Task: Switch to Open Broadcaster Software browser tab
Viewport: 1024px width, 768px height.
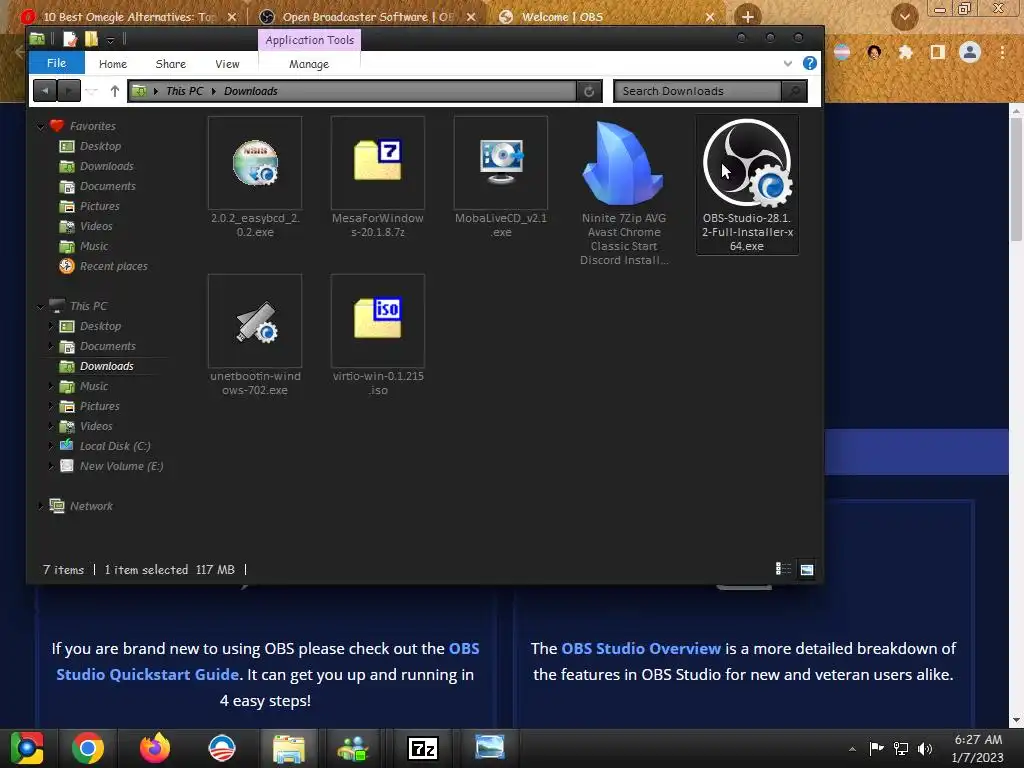Action: pyautogui.click(x=368, y=17)
